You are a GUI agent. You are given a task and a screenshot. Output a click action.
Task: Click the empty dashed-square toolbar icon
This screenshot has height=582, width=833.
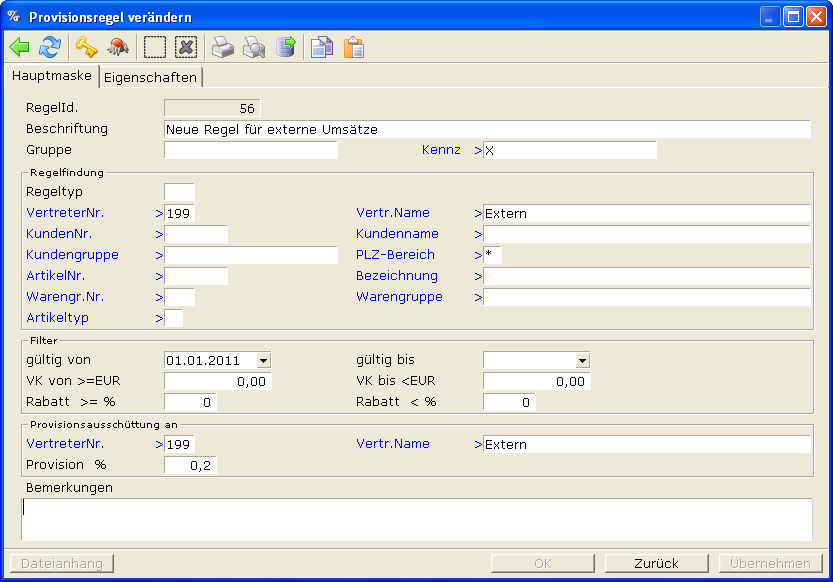point(155,47)
